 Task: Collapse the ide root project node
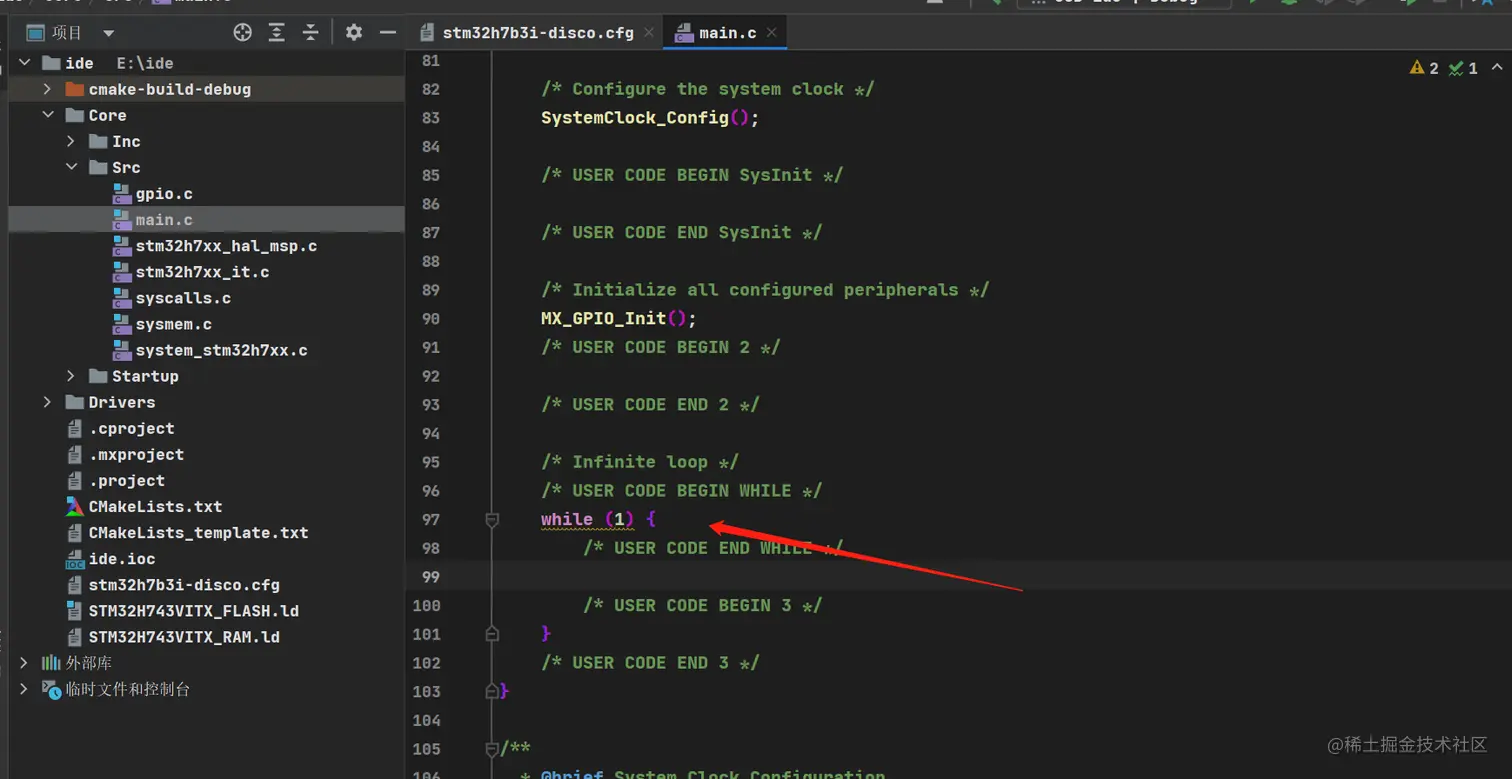pyautogui.click(x=24, y=63)
